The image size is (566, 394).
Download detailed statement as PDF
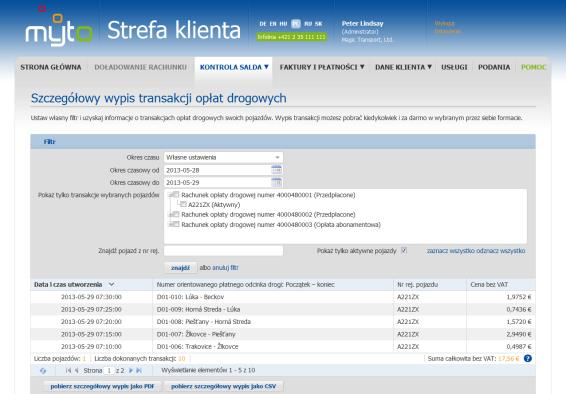102,386
